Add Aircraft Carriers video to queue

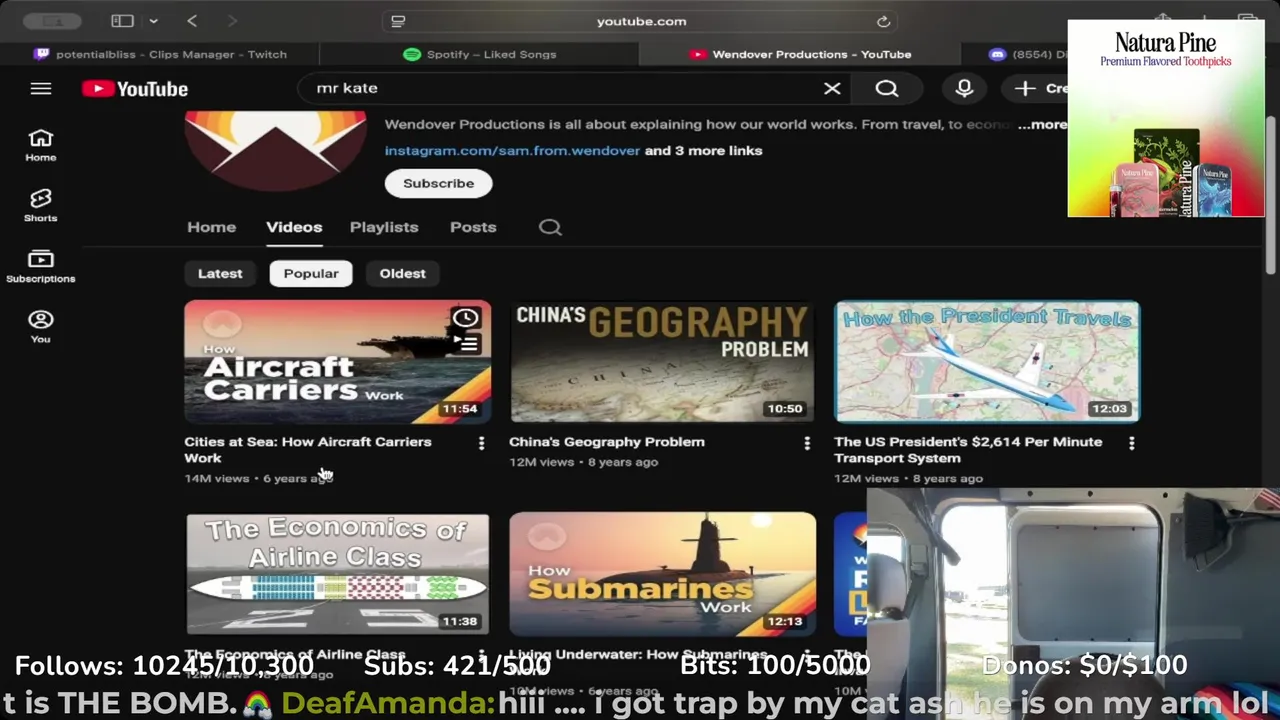468,344
